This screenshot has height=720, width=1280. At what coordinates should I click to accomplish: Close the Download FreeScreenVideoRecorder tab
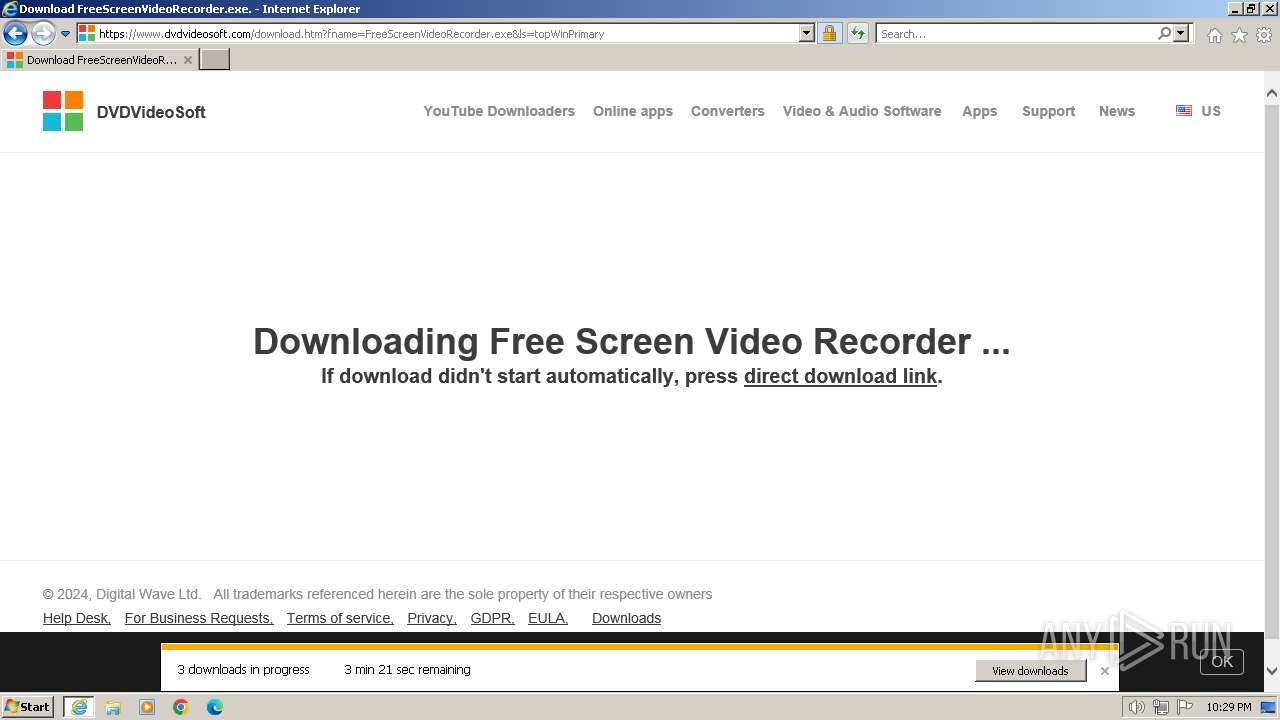click(188, 60)
